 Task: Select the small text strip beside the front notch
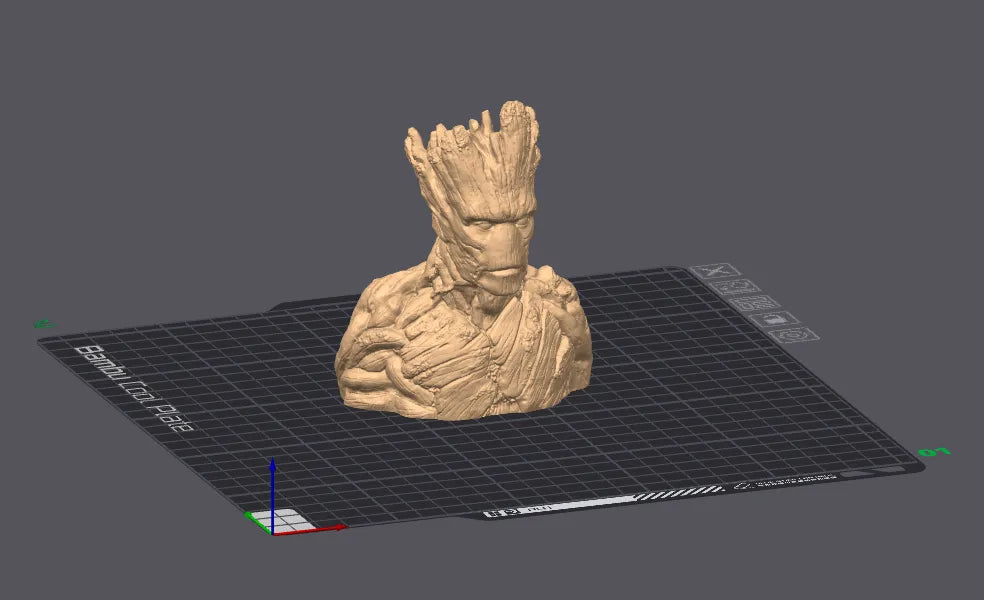click(540, 508)
